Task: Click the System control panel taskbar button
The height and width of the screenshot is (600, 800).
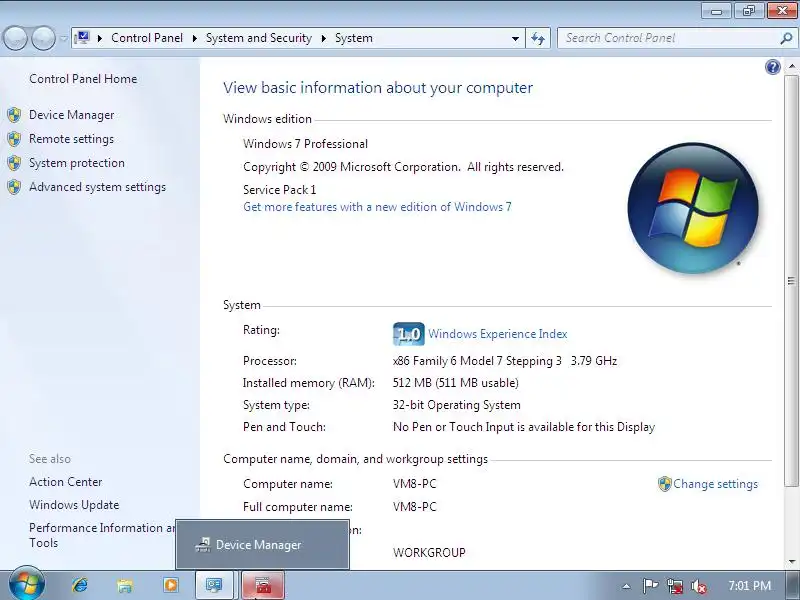Action: click(214, 585)
